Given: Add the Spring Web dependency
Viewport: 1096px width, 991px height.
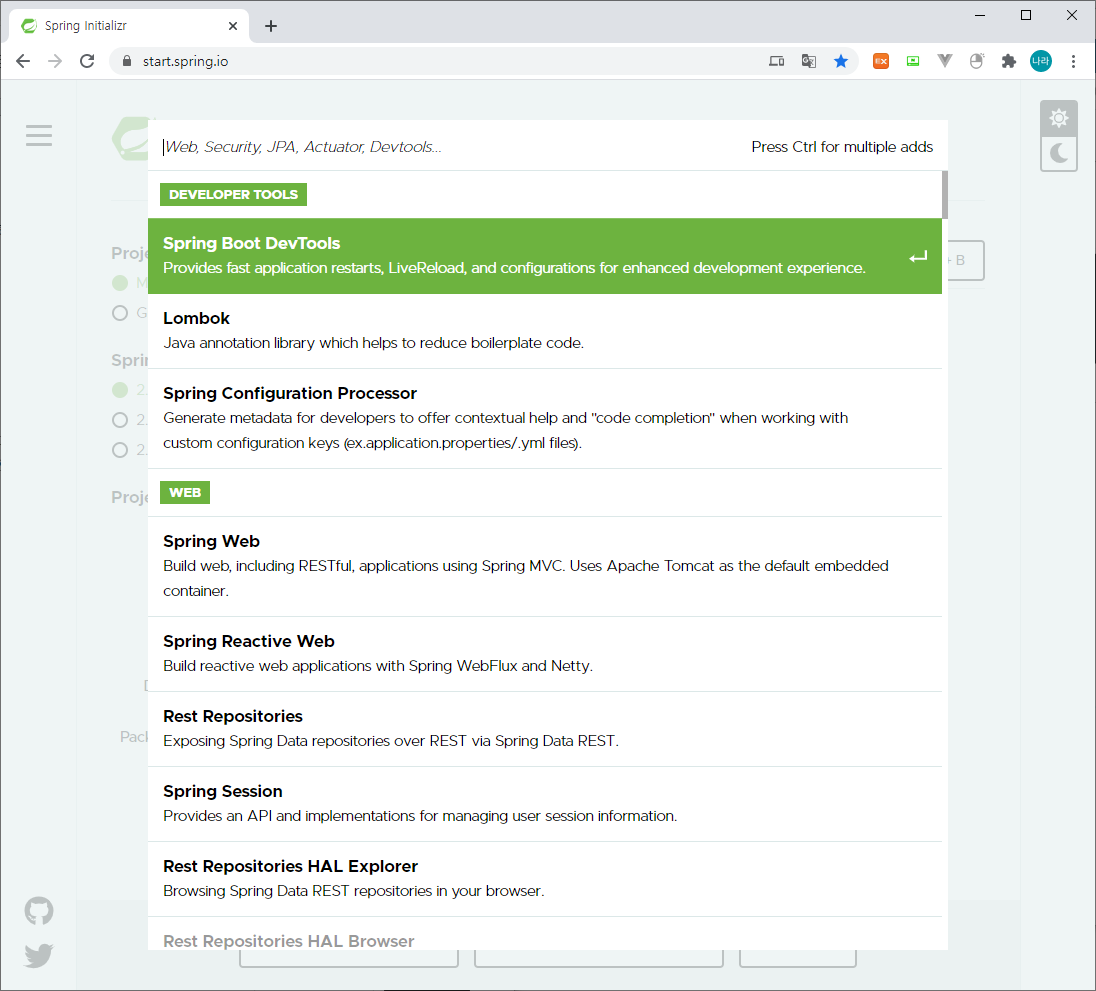Looking at the screenshot, I should [x=545, y=566].
